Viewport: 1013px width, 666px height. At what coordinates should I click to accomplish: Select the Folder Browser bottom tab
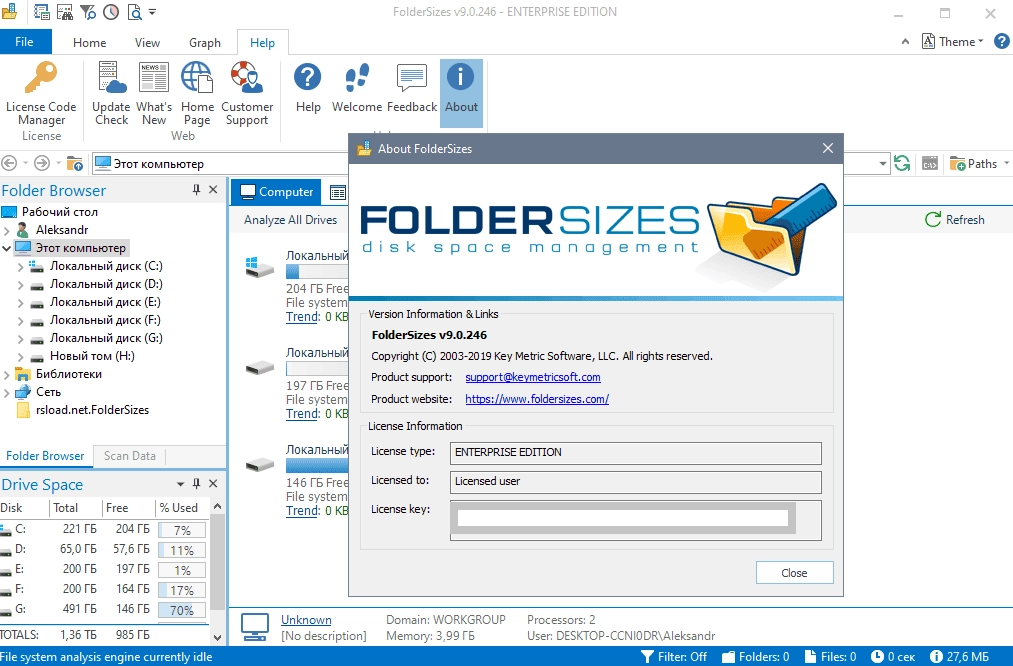[45, 455]
